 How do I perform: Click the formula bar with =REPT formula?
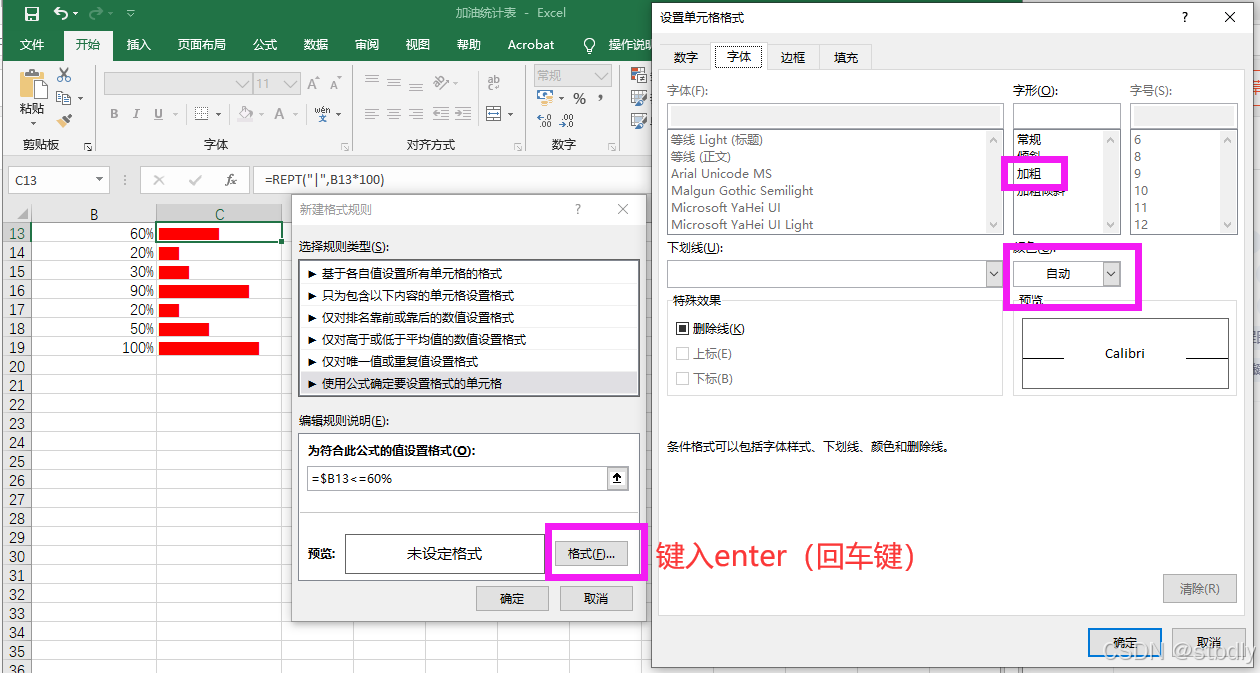pos(450,180)
